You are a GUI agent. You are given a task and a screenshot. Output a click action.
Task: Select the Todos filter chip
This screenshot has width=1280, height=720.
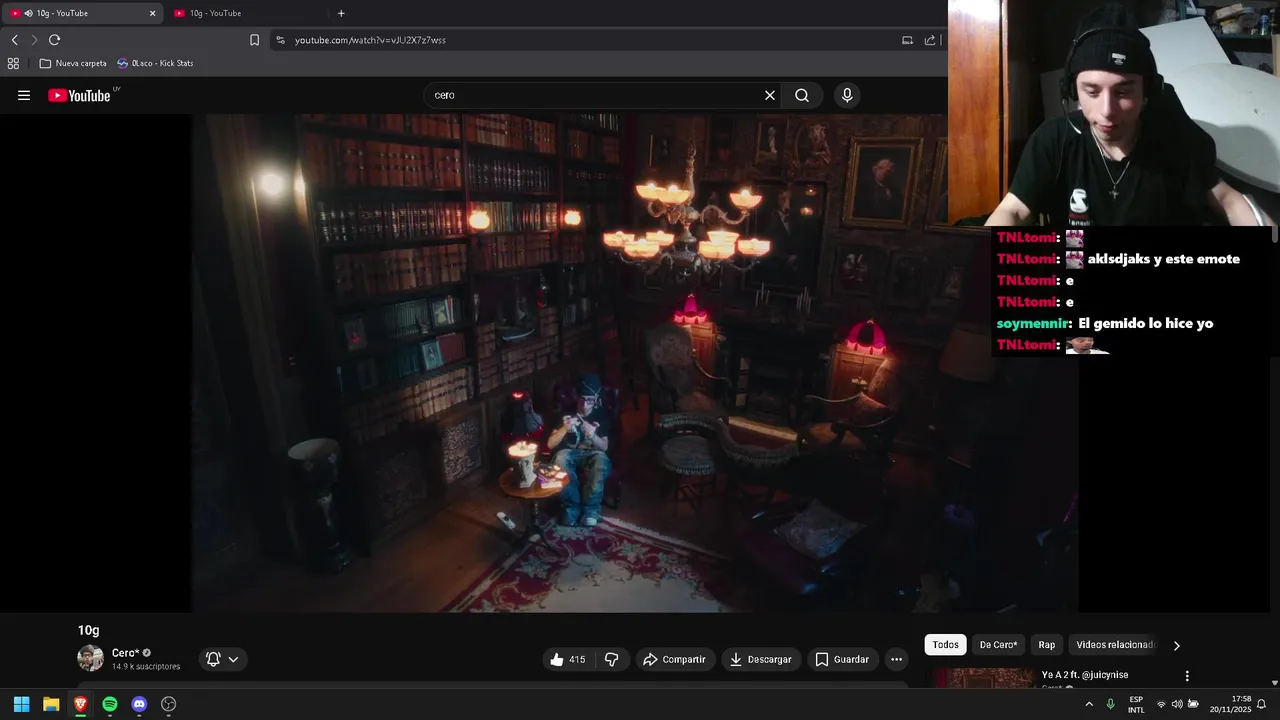click(x=946, y=645)
